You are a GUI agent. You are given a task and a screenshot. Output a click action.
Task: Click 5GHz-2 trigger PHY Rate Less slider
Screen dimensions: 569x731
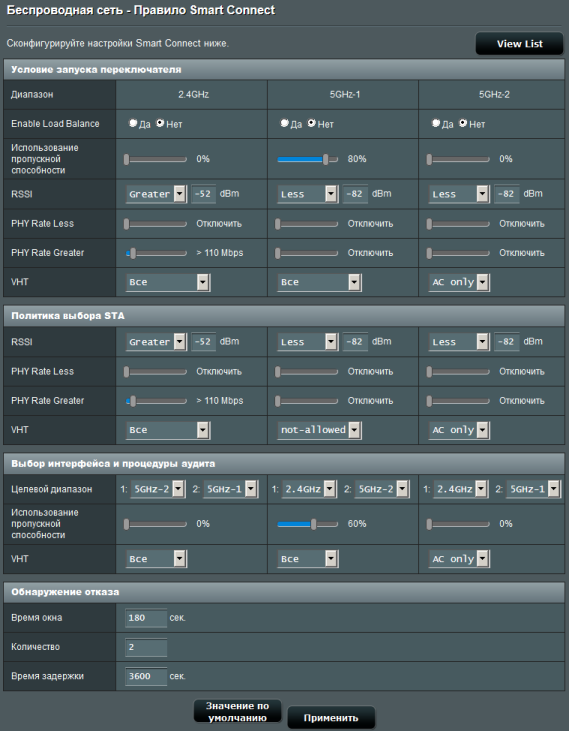point(459,224)
